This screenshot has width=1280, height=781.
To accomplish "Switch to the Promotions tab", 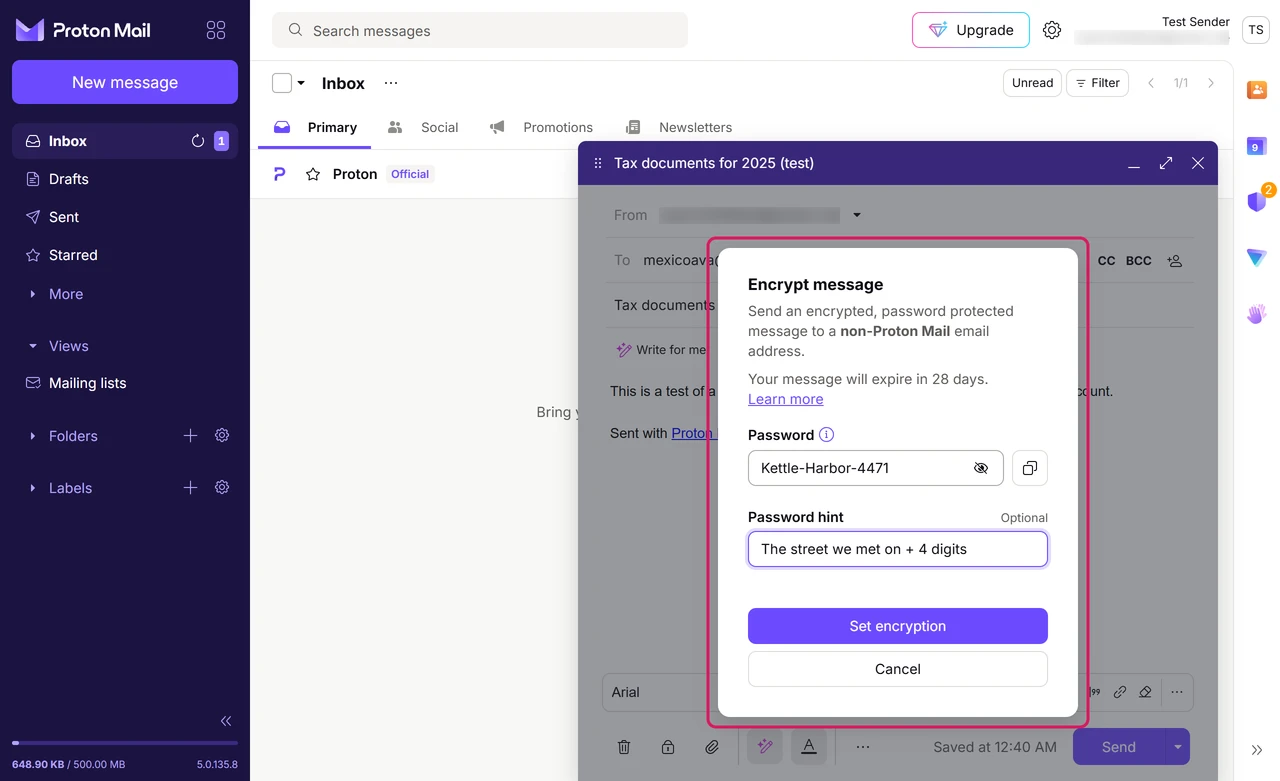I will [x=541, y=127].
